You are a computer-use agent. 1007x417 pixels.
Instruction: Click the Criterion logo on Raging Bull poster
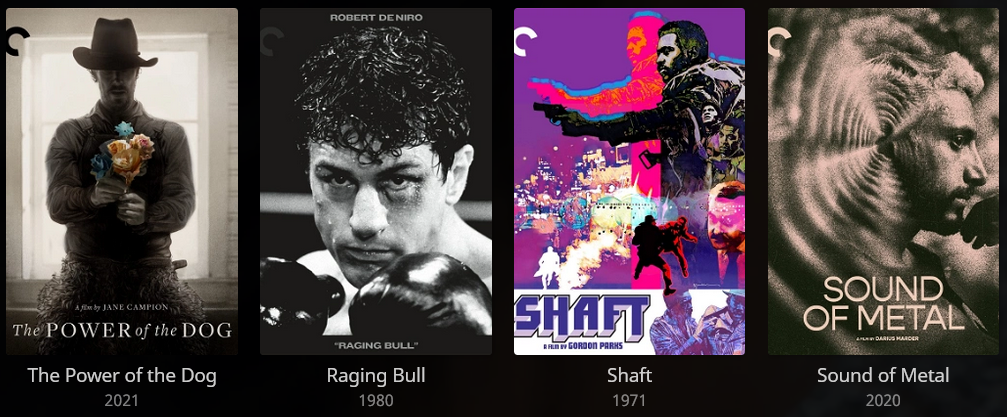tap(272, 42)
